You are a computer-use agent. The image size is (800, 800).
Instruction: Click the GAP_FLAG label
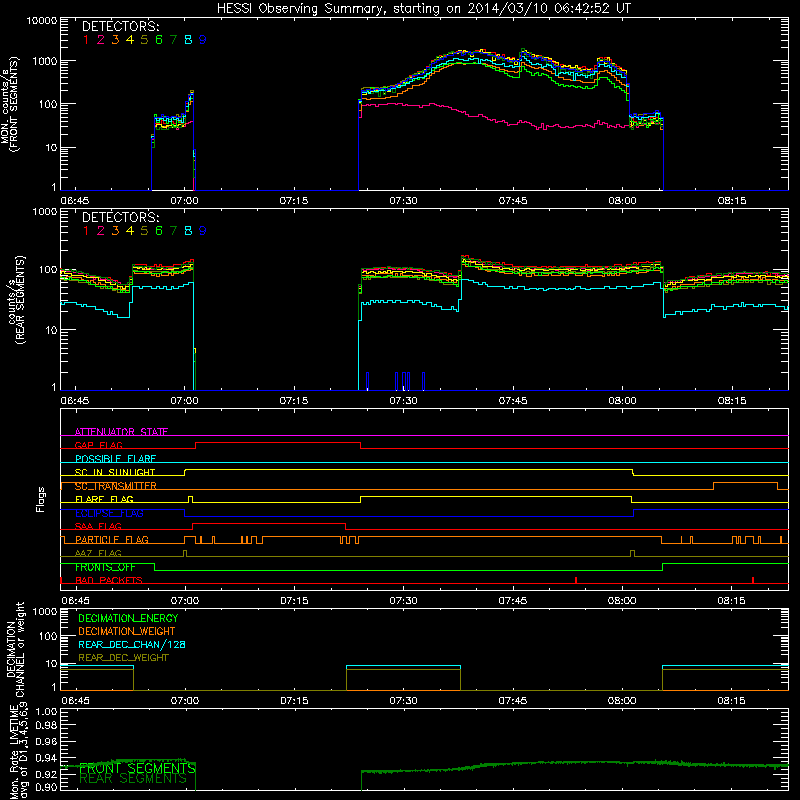tap(98, 445)
